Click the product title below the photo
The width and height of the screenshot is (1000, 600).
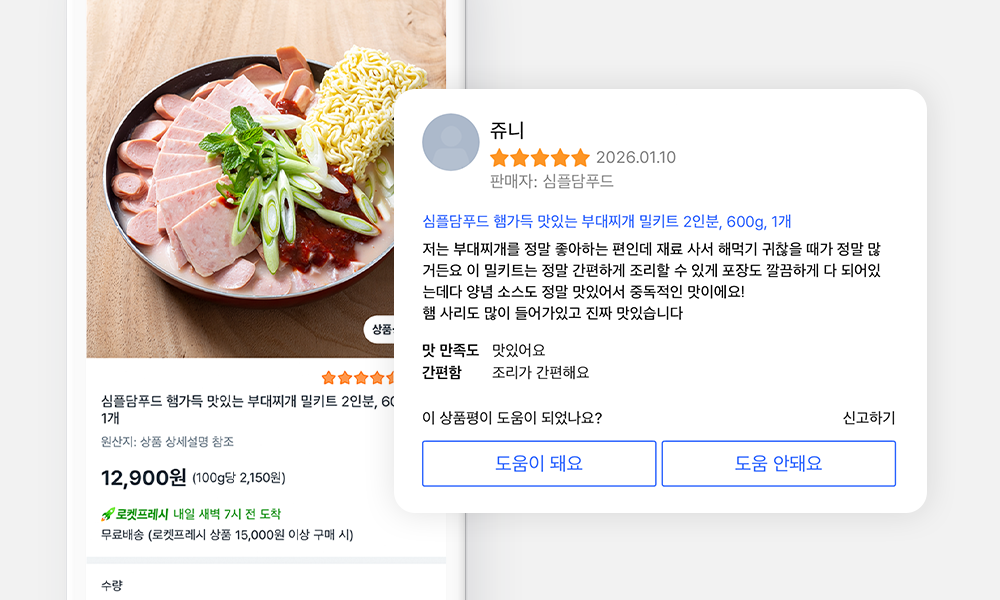tap(247, 409)
